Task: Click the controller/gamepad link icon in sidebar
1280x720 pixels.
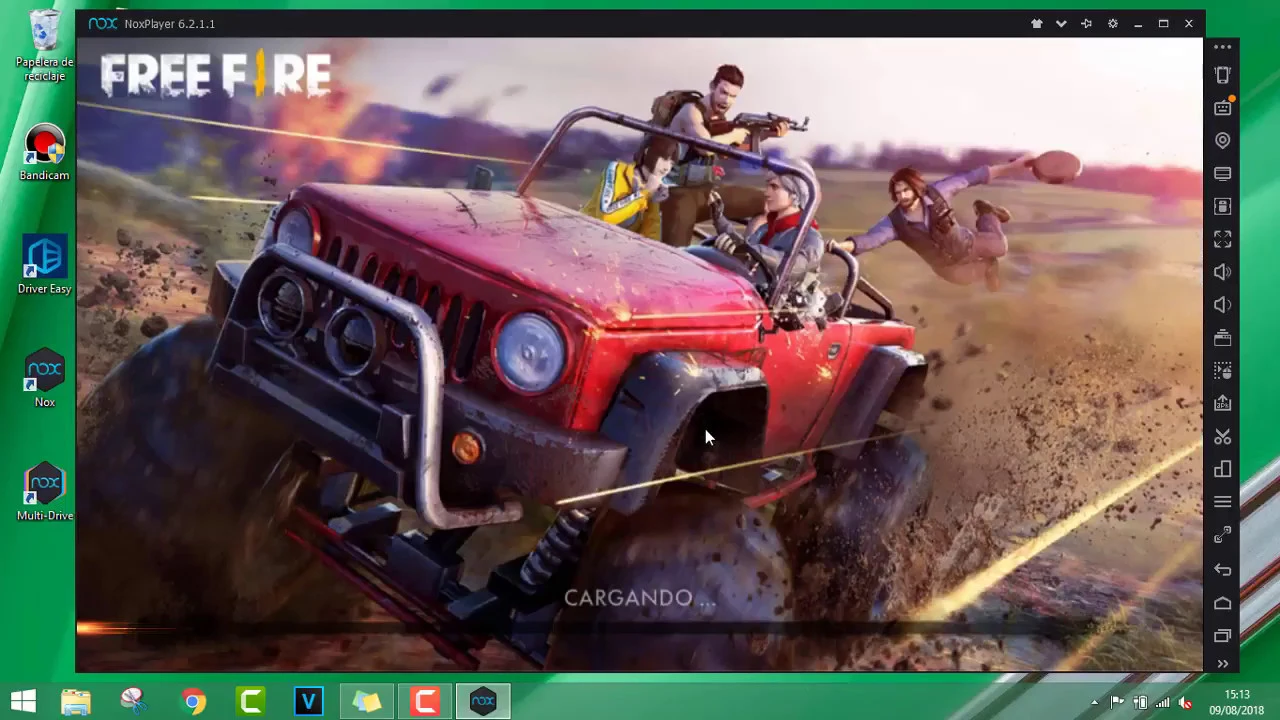Action: point(1222,536)
